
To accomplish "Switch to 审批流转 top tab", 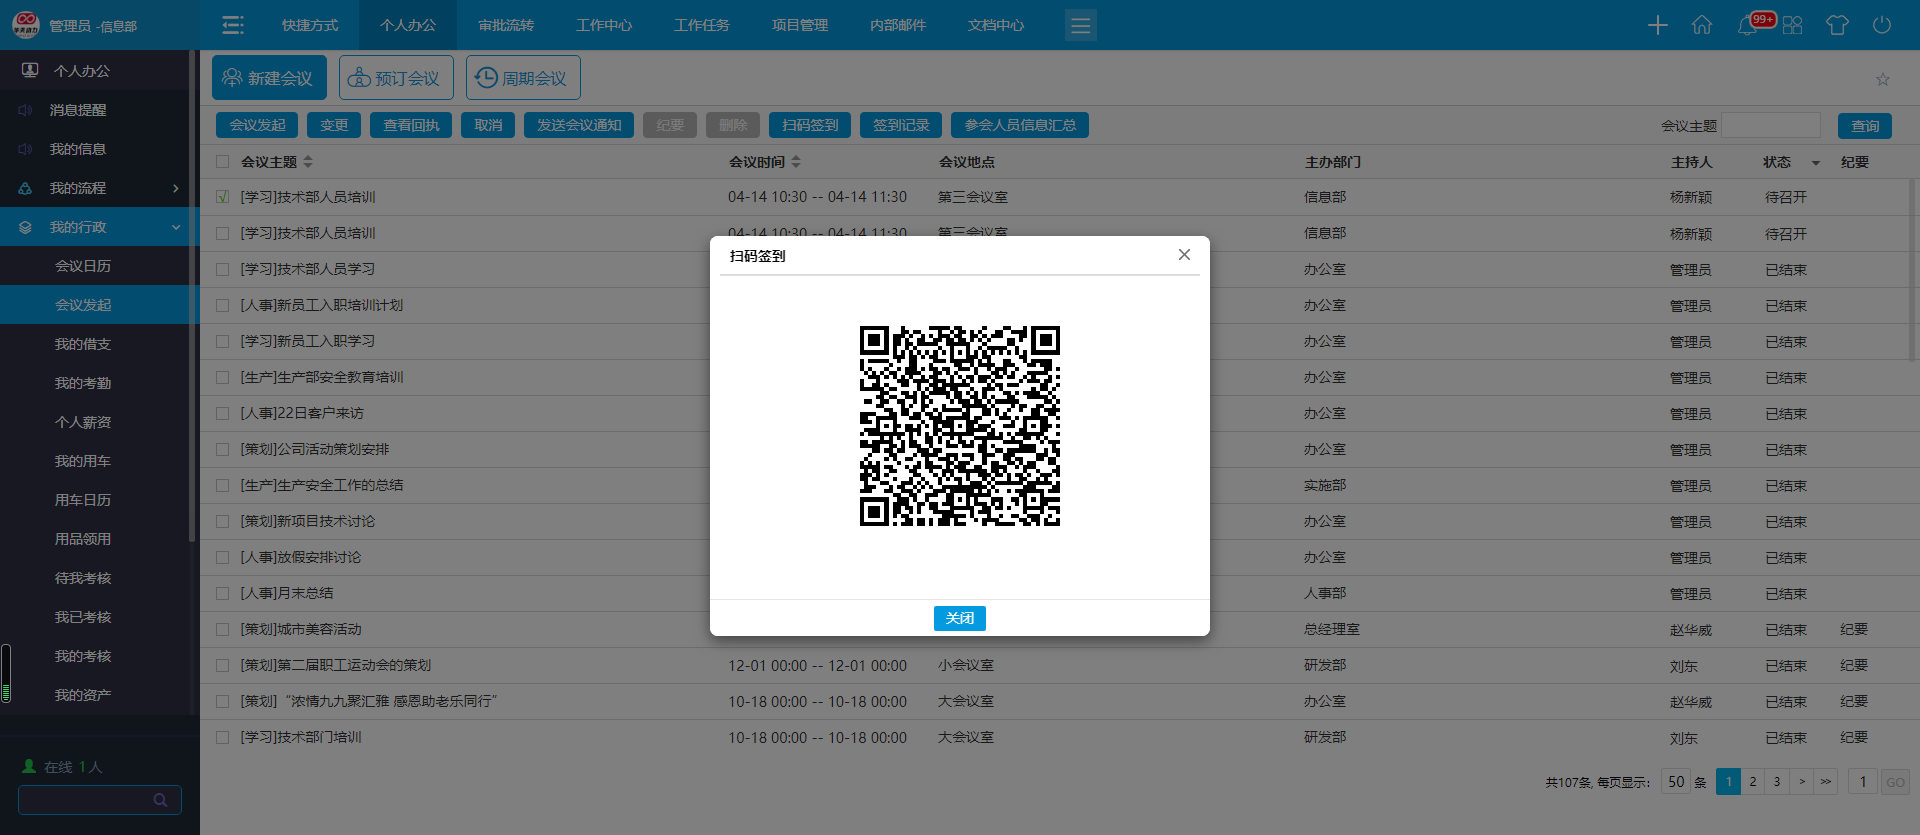I will [506, 25].
